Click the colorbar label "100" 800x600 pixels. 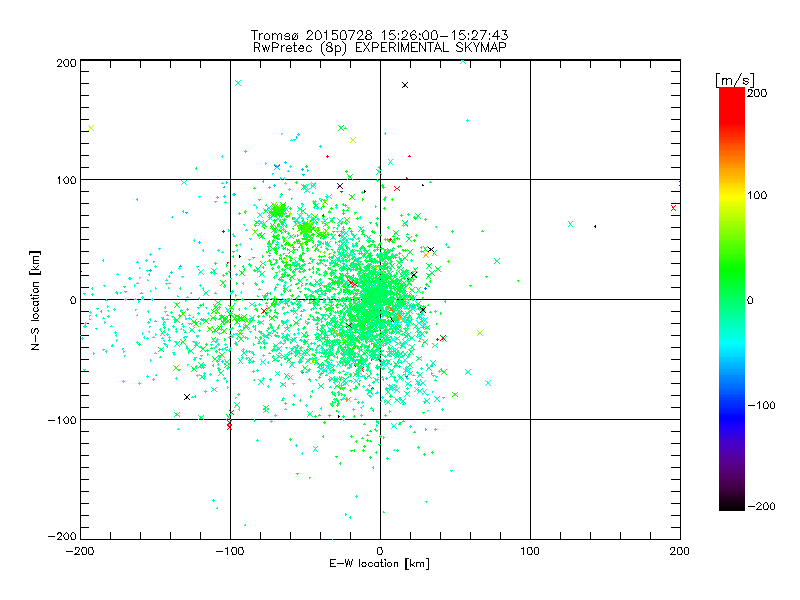(757, 195)
